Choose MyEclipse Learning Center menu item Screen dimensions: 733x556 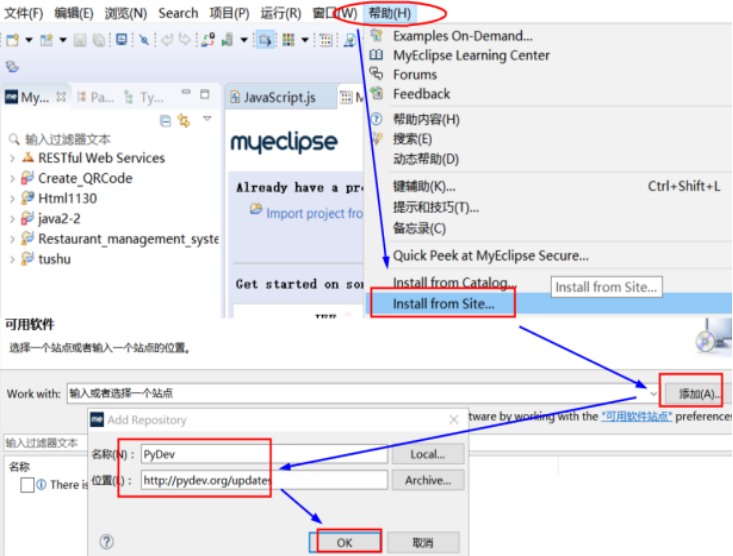(471, 55)
